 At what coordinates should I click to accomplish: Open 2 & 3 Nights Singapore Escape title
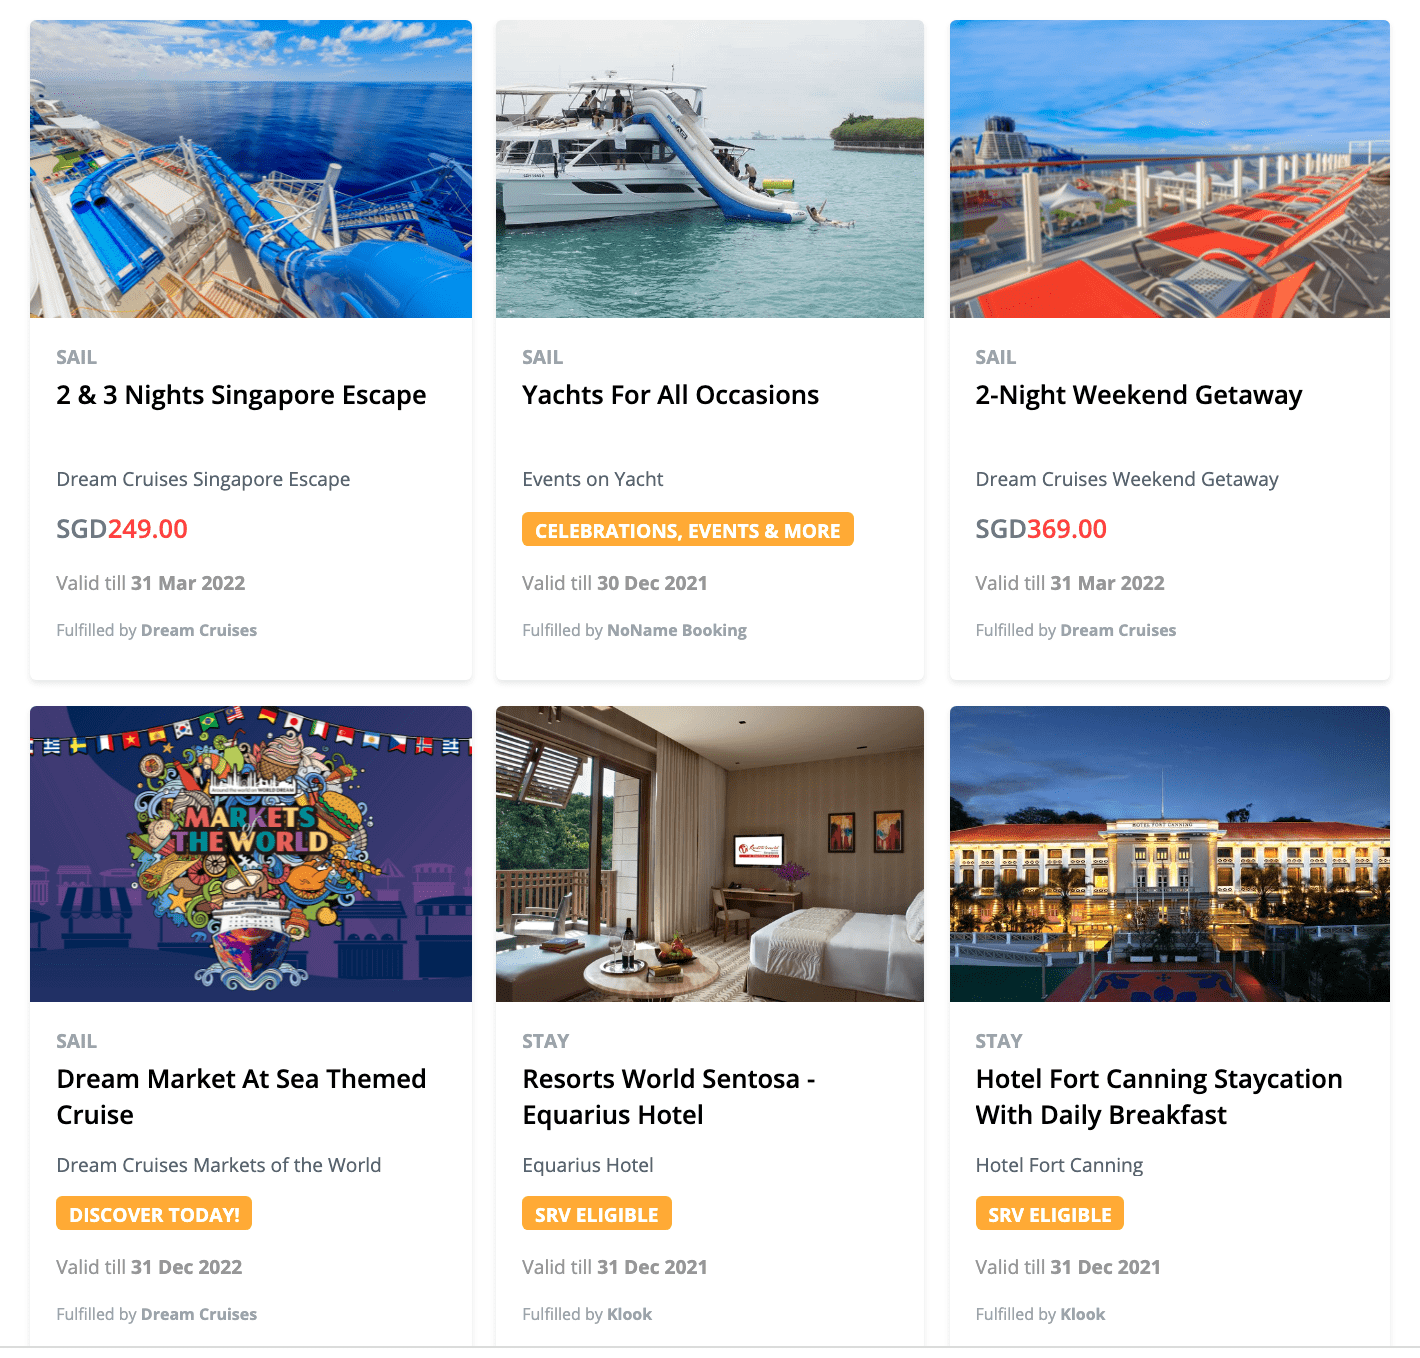click(x=241, y=395)
